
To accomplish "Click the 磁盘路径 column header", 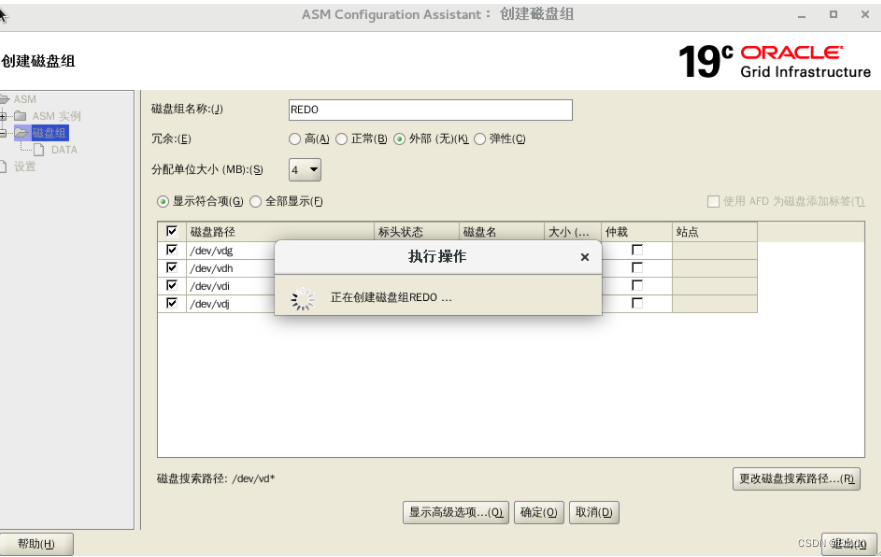I will [280, 232].
